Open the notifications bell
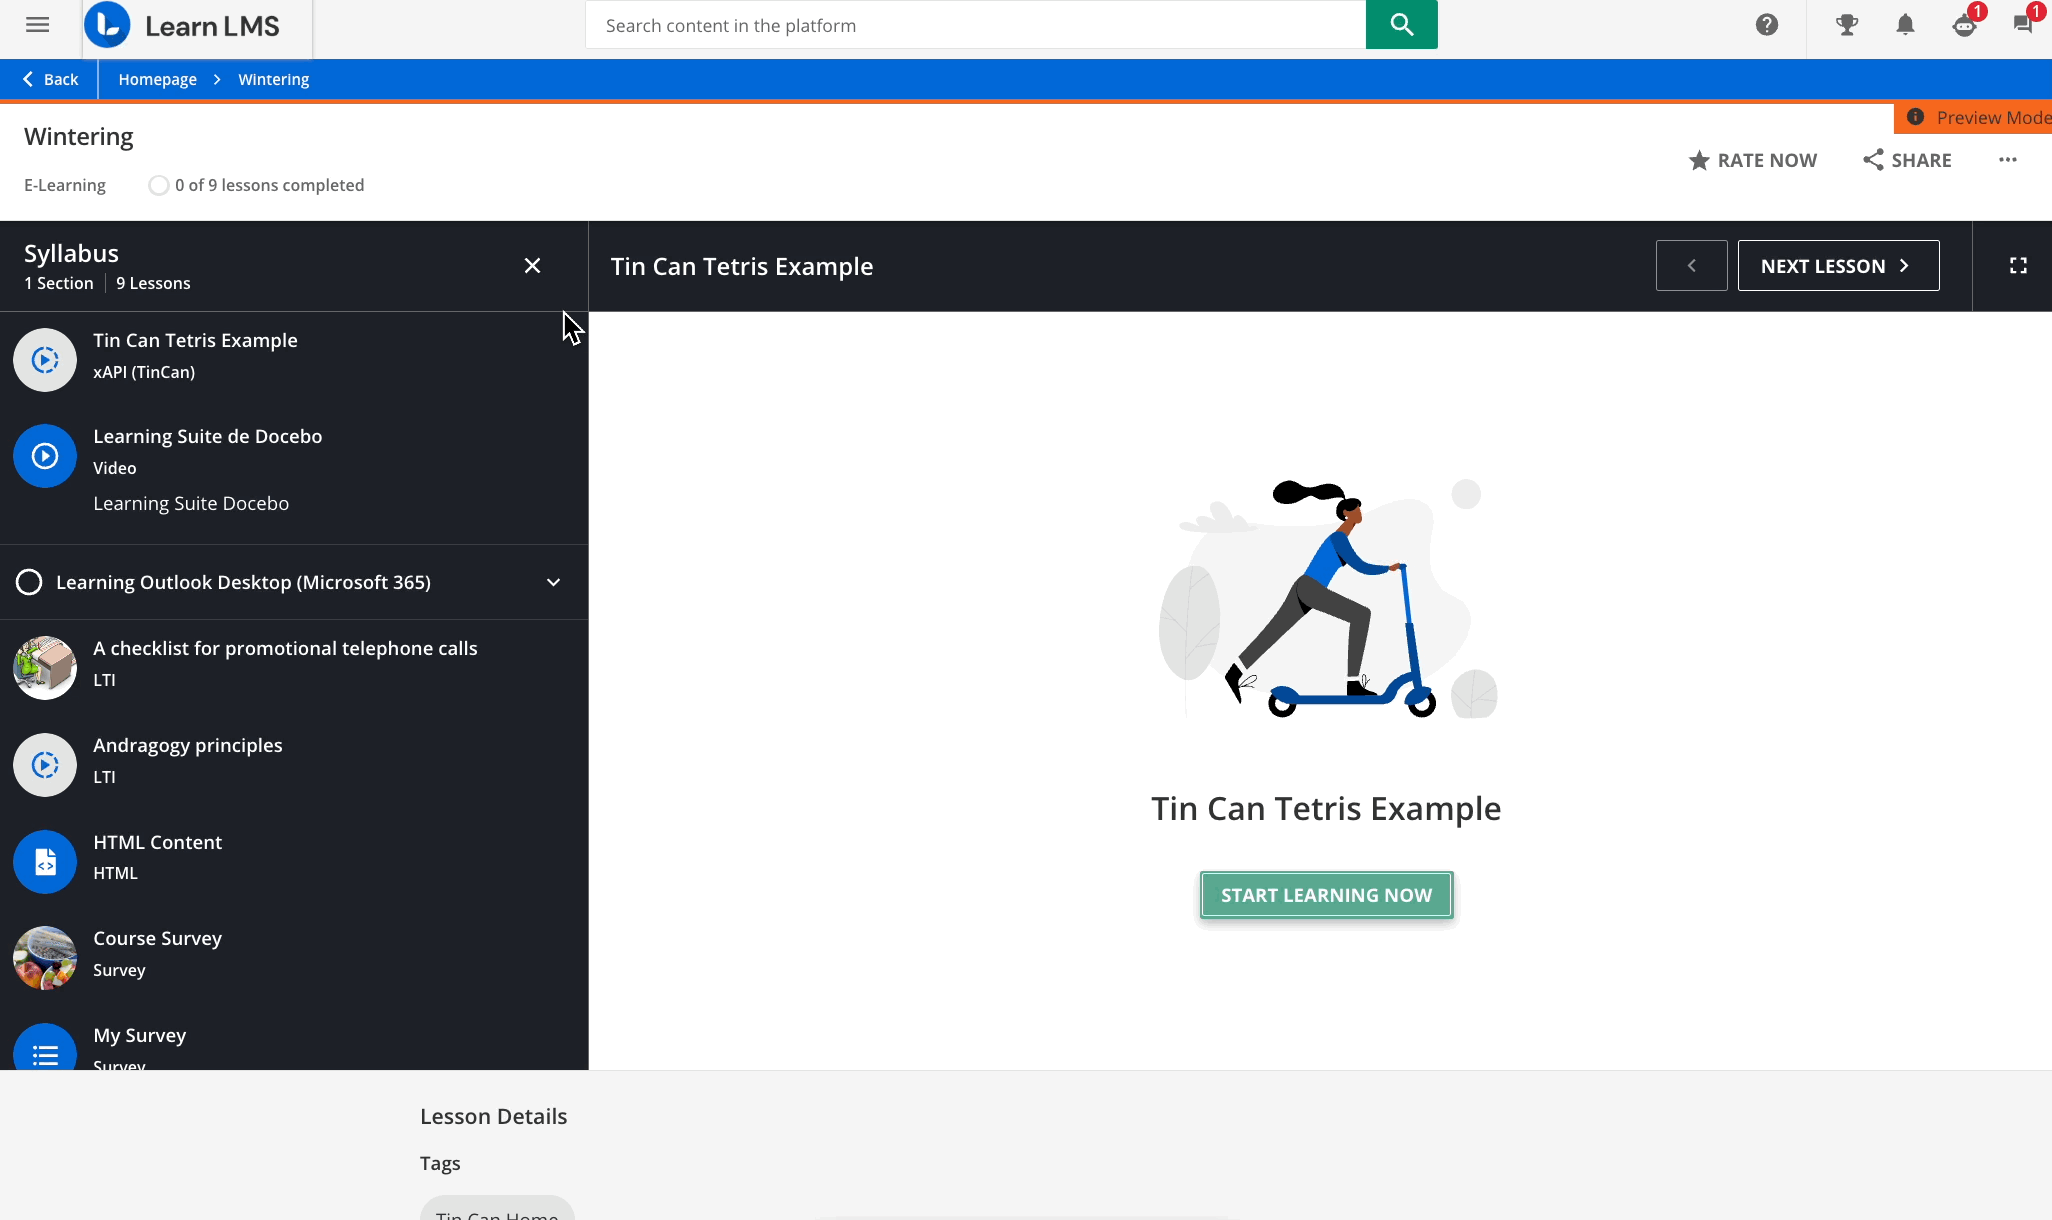 pos(1906,25)
